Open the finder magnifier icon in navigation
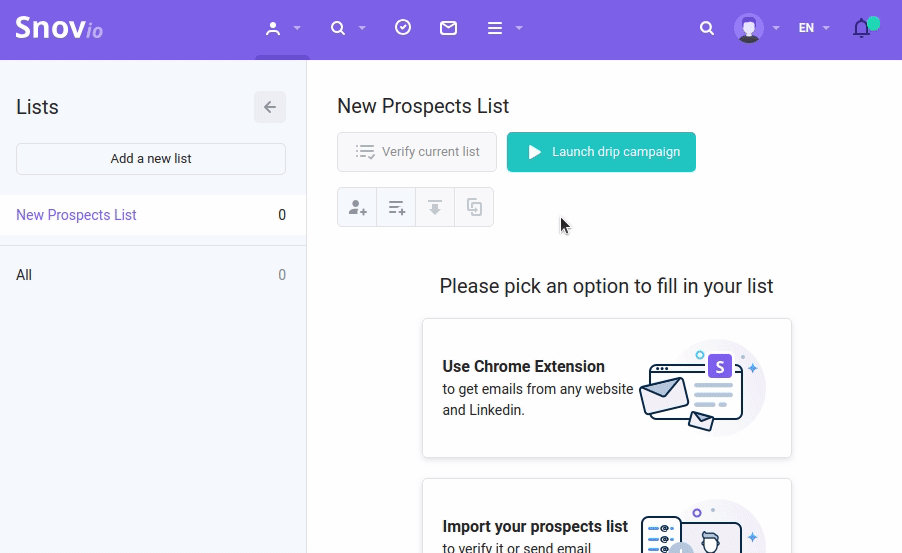Screen dimensions: 902x553 pos(338,28)
